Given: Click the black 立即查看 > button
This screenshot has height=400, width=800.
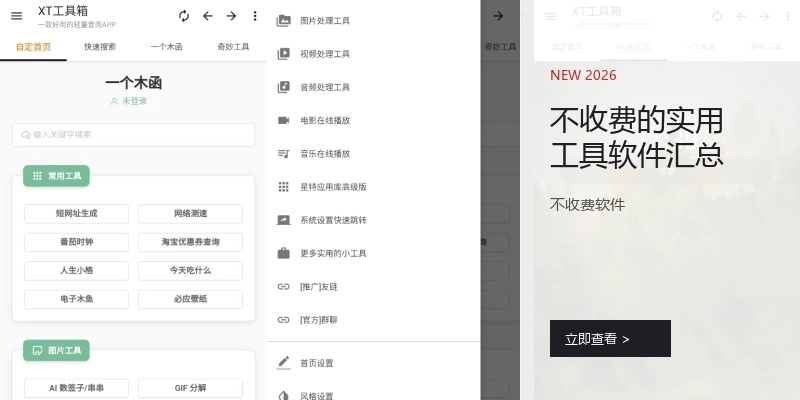Looking at the screenshot, I should tap(610, 339).
